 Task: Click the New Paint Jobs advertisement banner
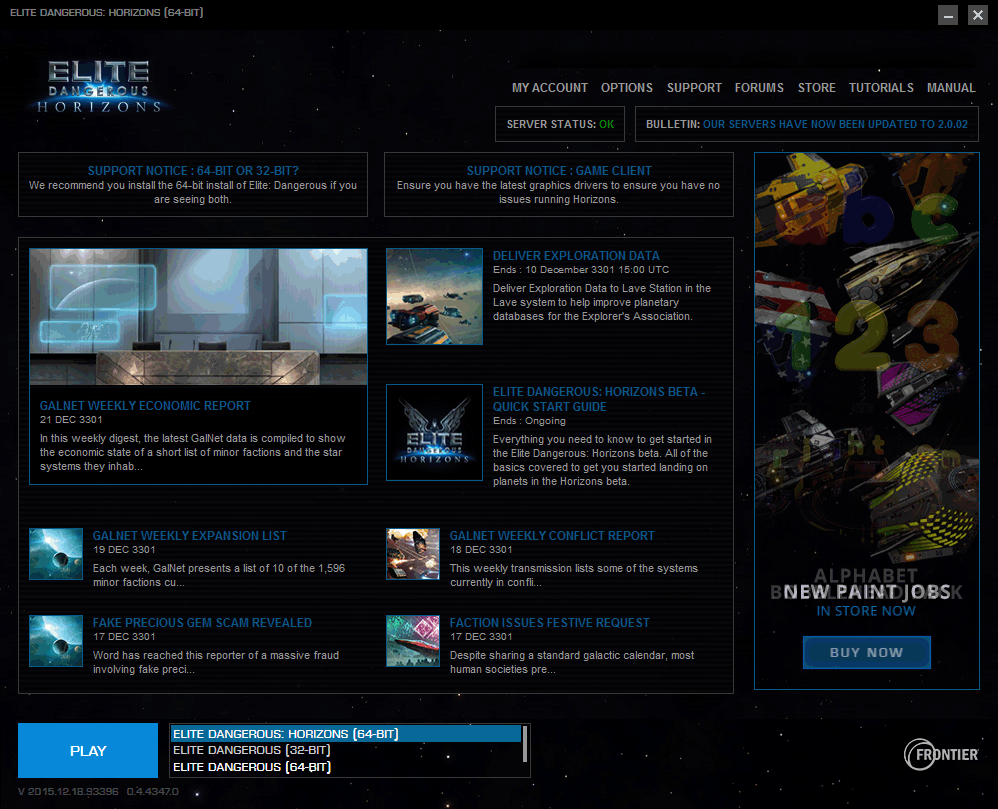[866, 421]
